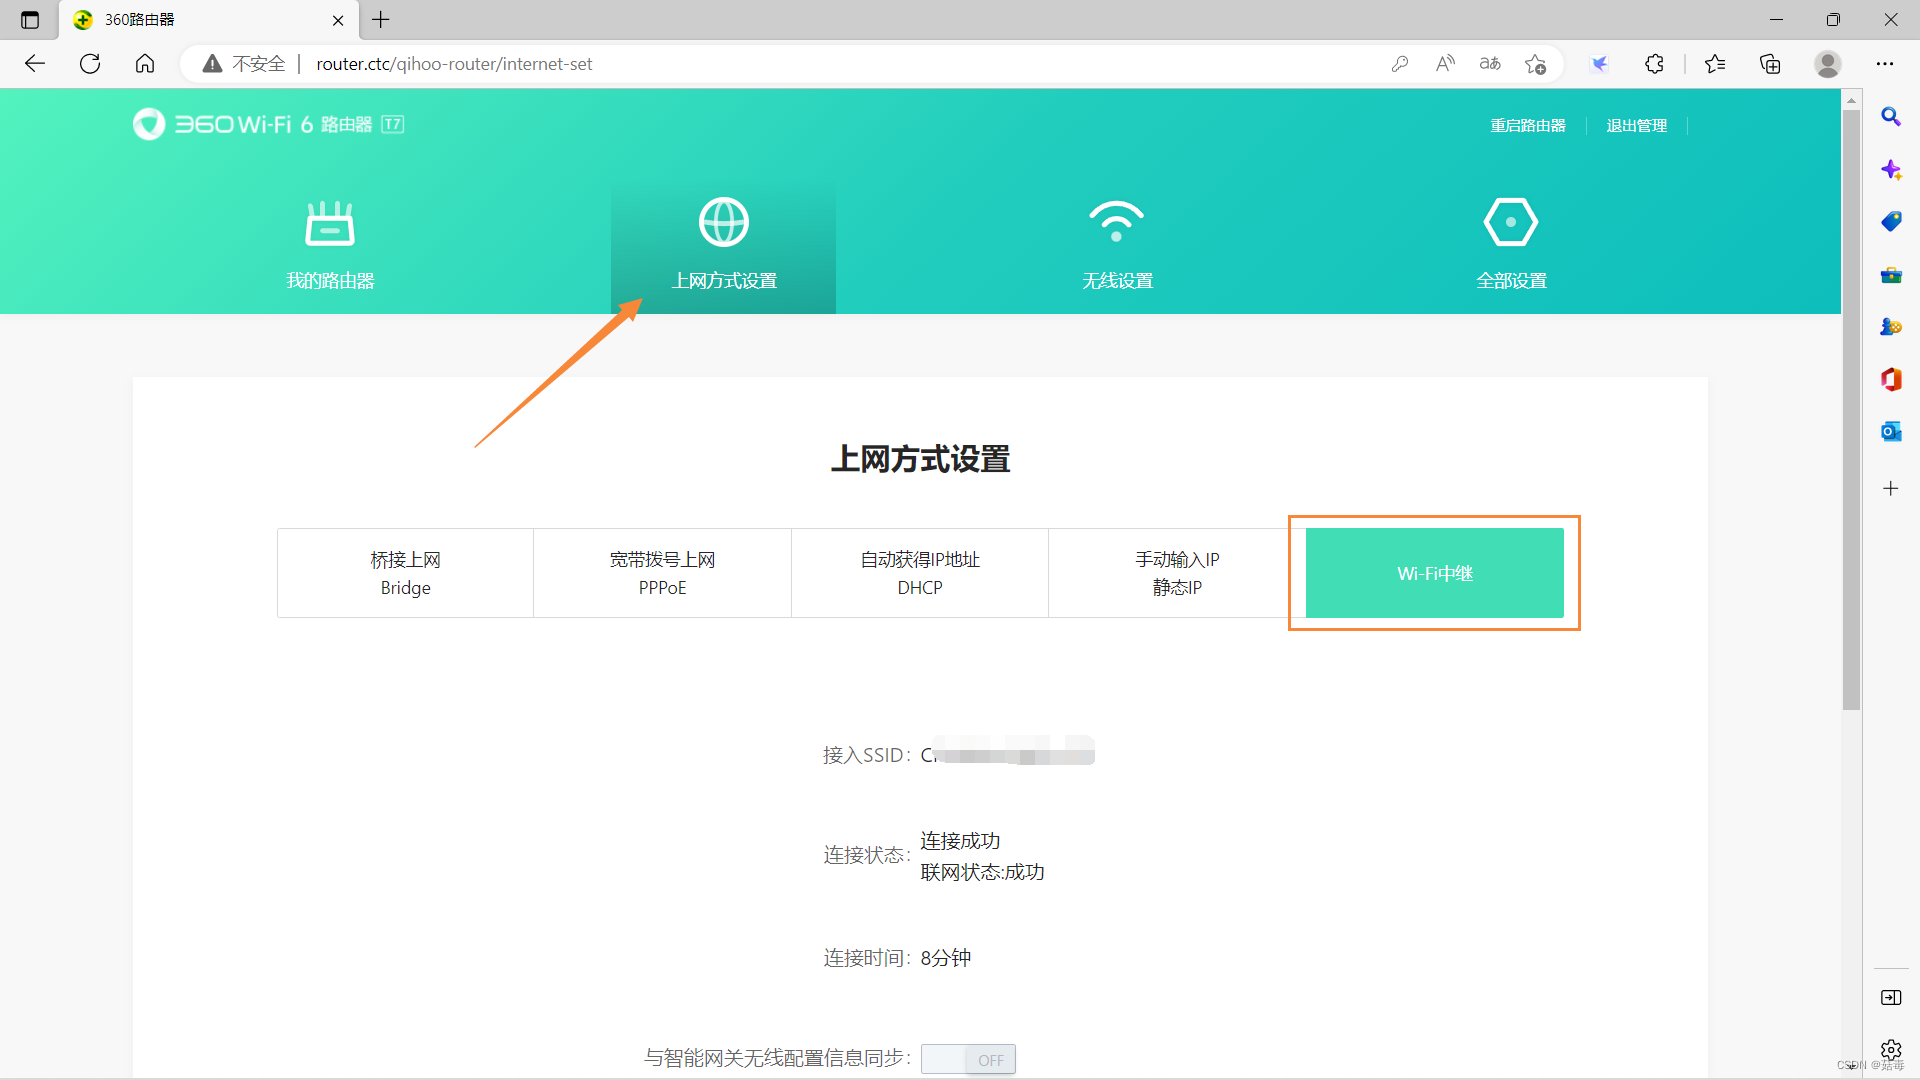Click Outlook icon in Edge sidebar
Image resolution: width=1920 pixels, height=1080 pixels.
coord(1890,431)
